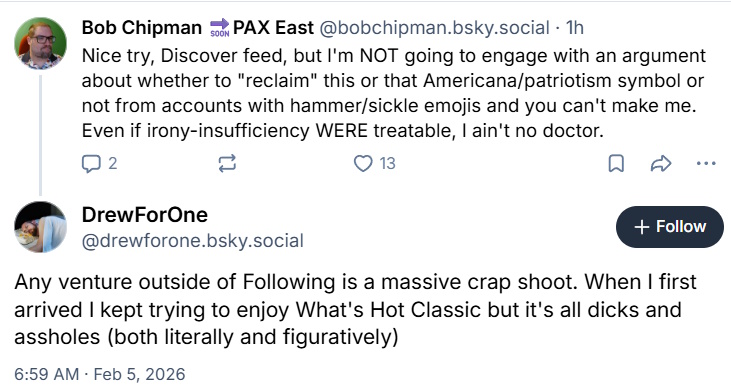Click the like count 13
731x387 pixels.
(x=387, y=164)
